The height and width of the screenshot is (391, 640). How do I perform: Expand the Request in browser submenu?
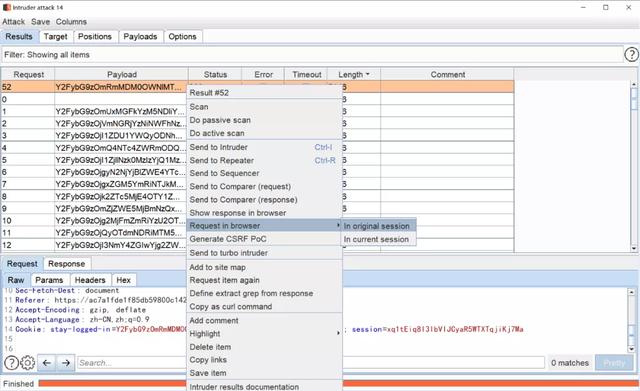(264, 226)
